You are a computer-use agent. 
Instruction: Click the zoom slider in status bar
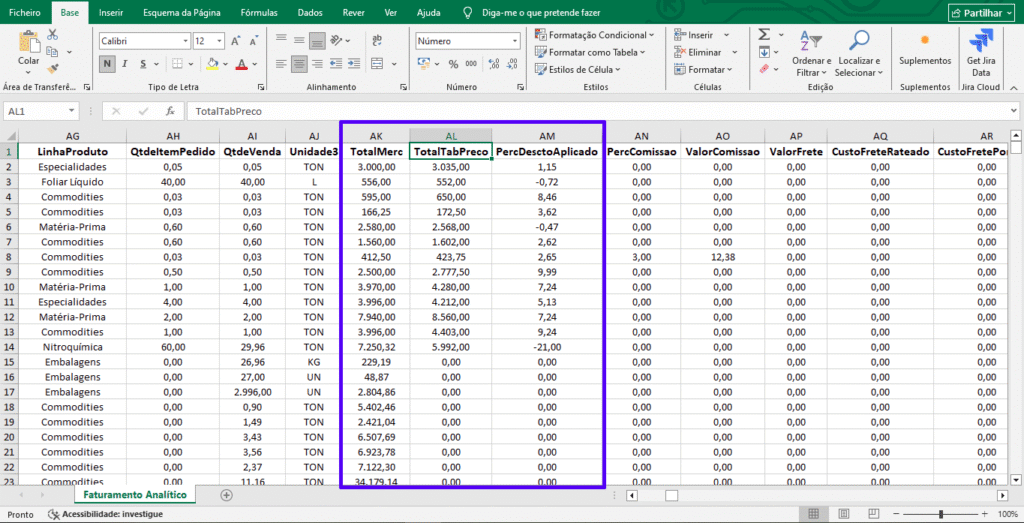click(940, 514)
